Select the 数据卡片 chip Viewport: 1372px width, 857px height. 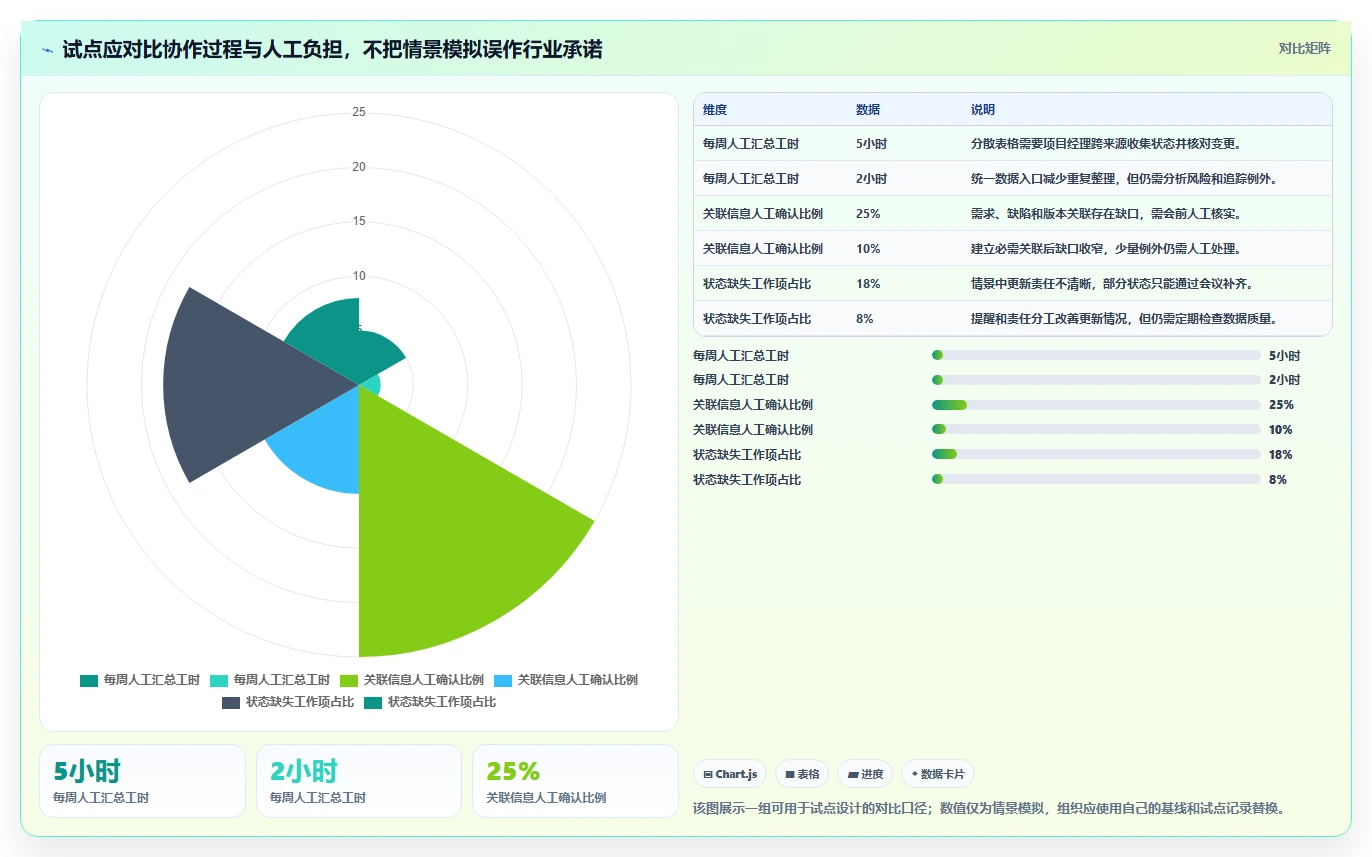pyautogui.click(x=938, y=774)
